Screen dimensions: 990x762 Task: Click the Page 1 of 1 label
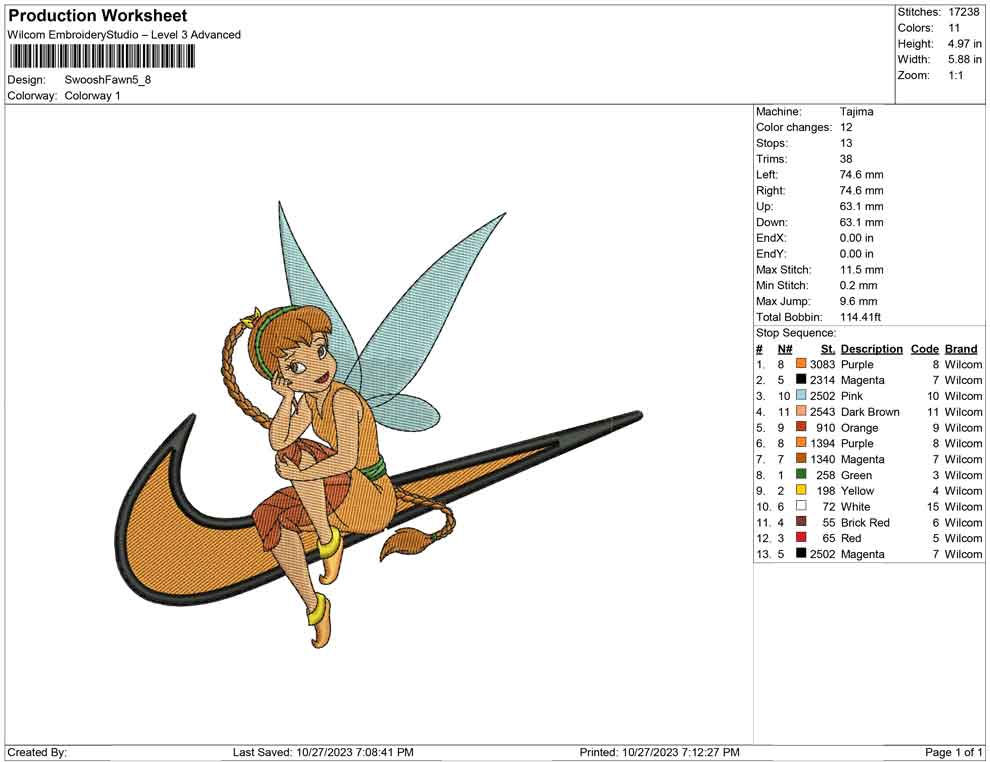(x=953, y=752)
